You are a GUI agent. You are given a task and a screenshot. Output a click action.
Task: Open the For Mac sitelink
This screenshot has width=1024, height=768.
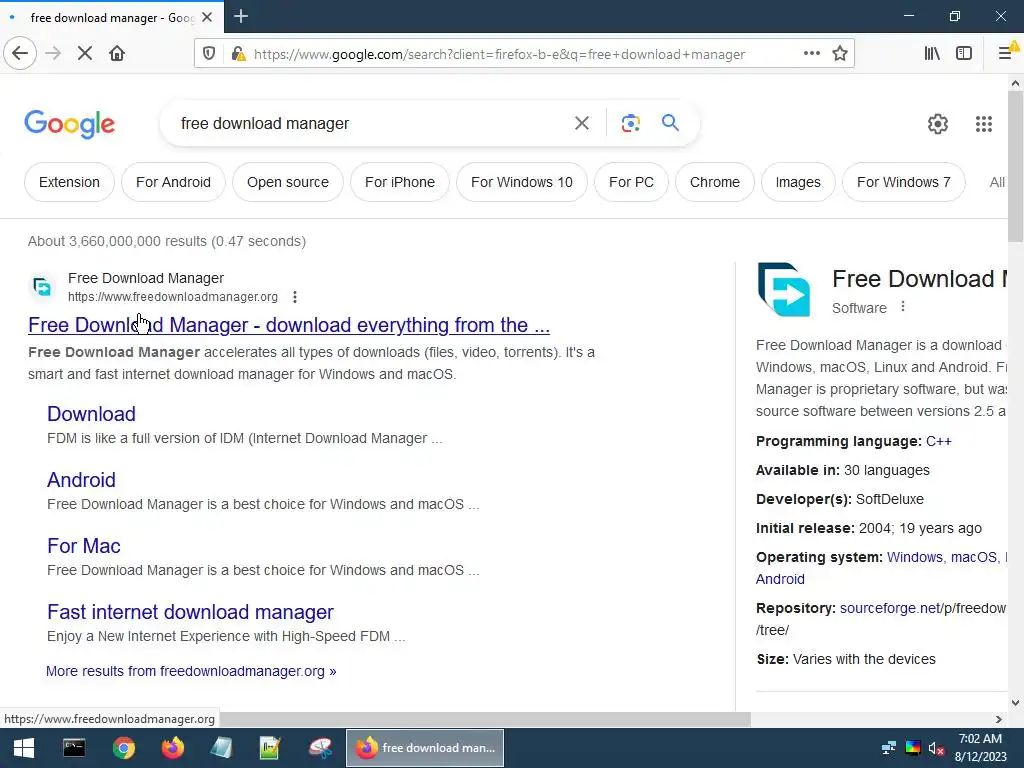84,546
